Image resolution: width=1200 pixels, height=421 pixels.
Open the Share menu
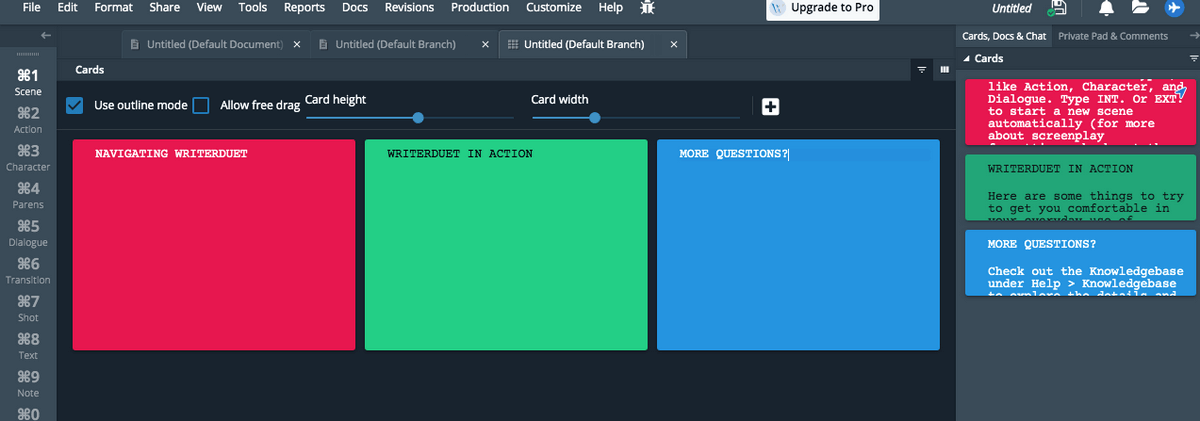(x=164, y=7)
